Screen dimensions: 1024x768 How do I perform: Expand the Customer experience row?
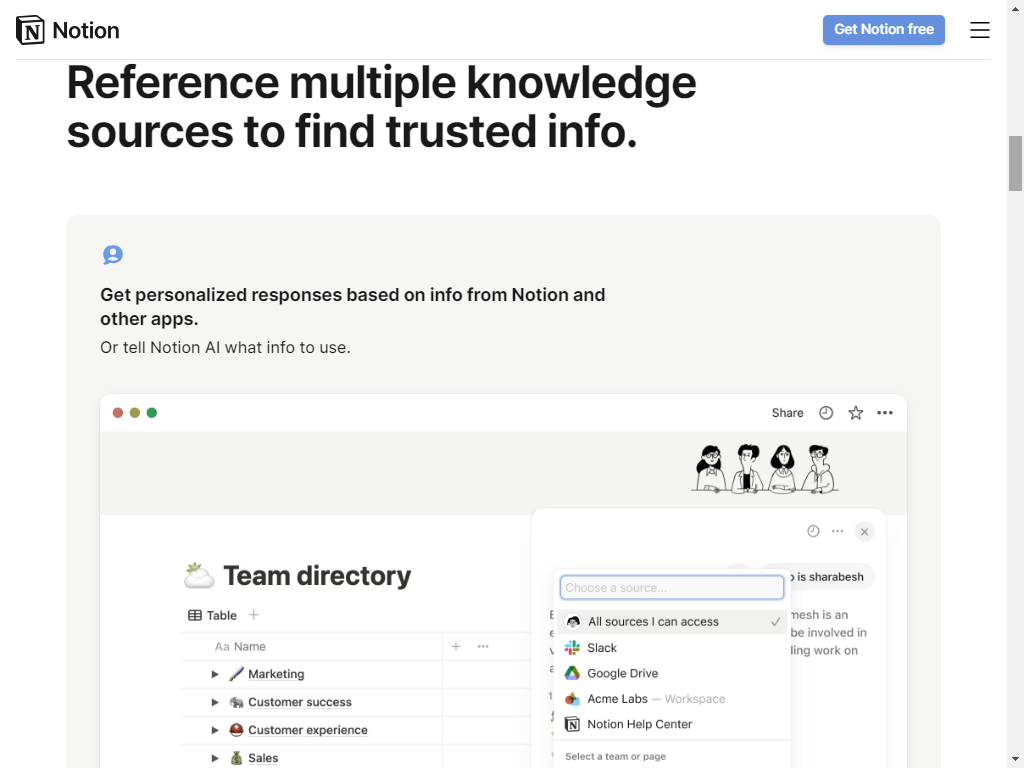pos(215,730)
